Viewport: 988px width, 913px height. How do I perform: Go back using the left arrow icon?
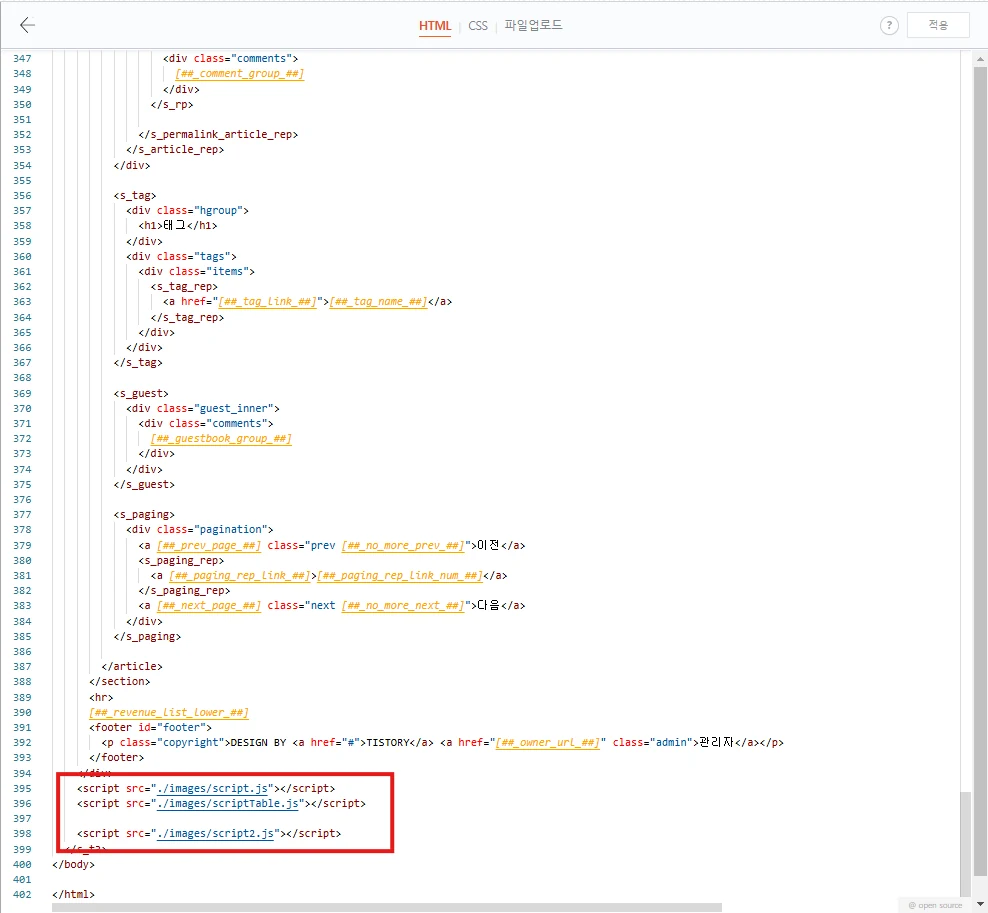[27, 25]
